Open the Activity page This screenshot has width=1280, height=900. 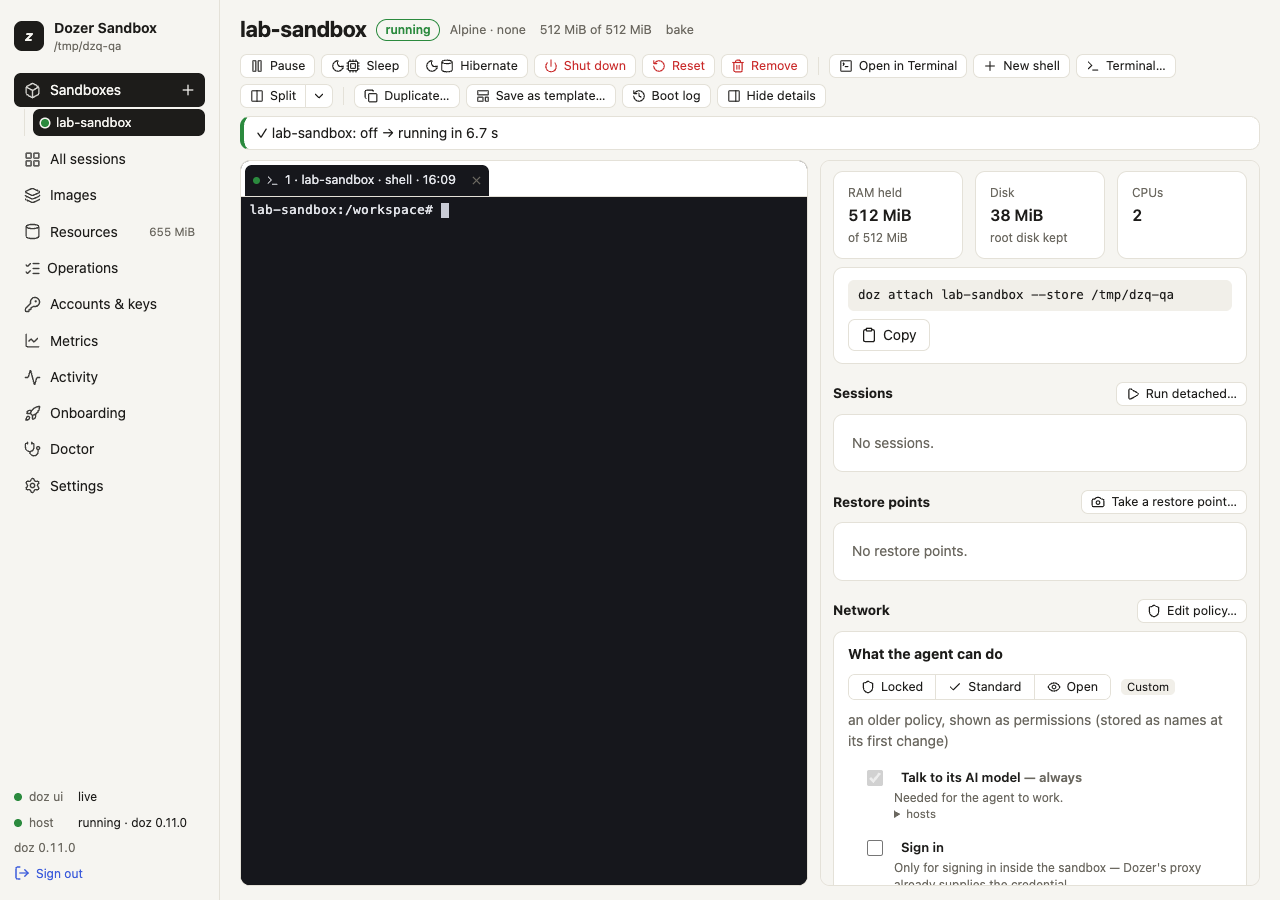[109, 377]
